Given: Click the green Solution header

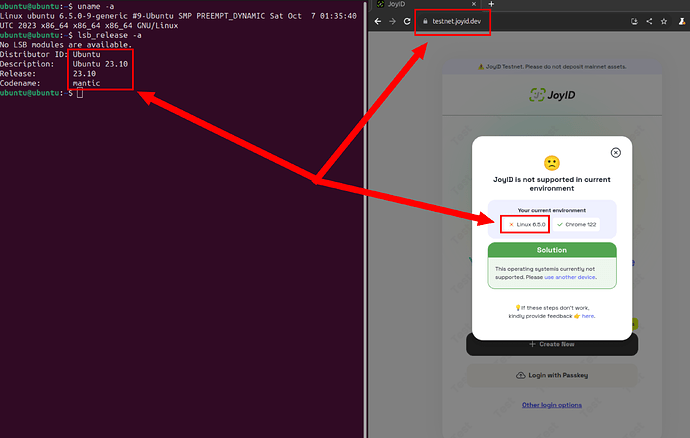Looking at the screenshot, I should coord(552,250).
